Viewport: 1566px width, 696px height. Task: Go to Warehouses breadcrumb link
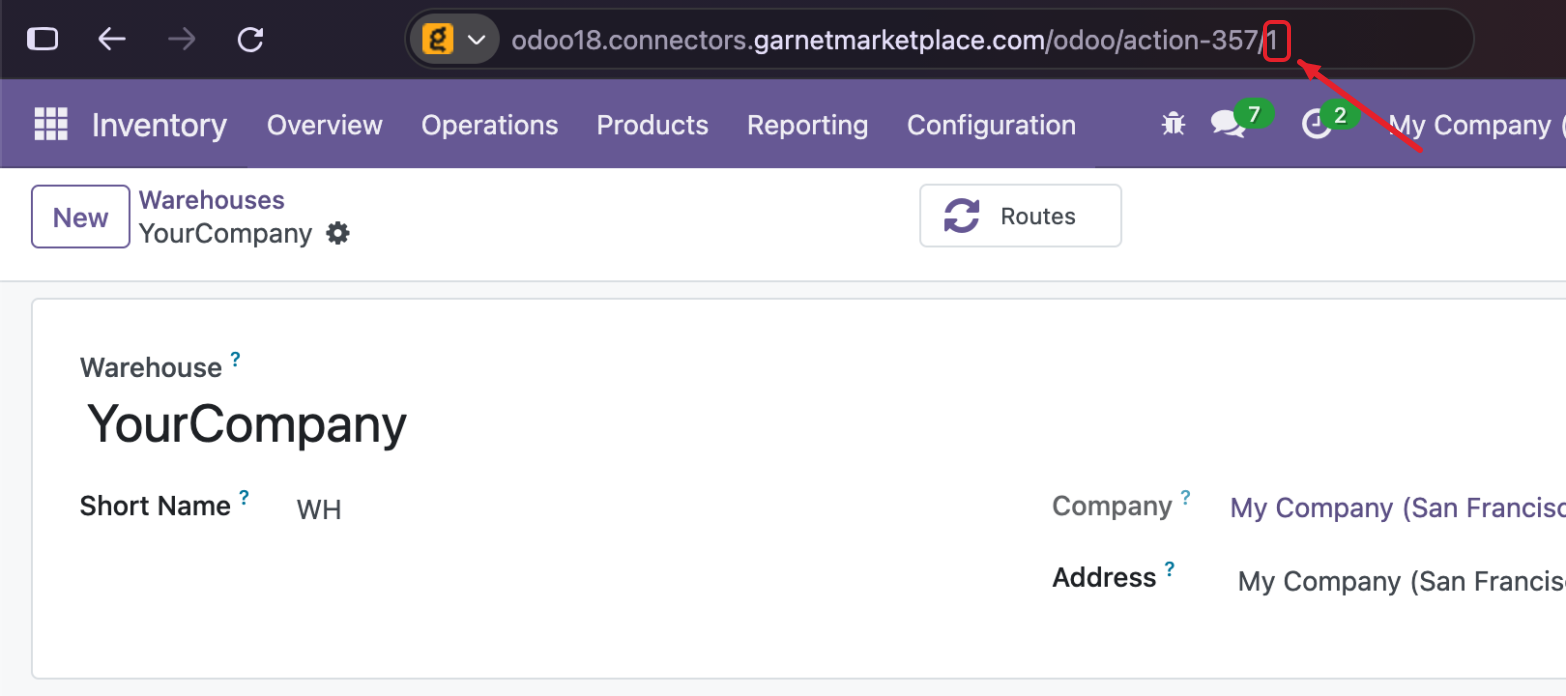(211, 200)
